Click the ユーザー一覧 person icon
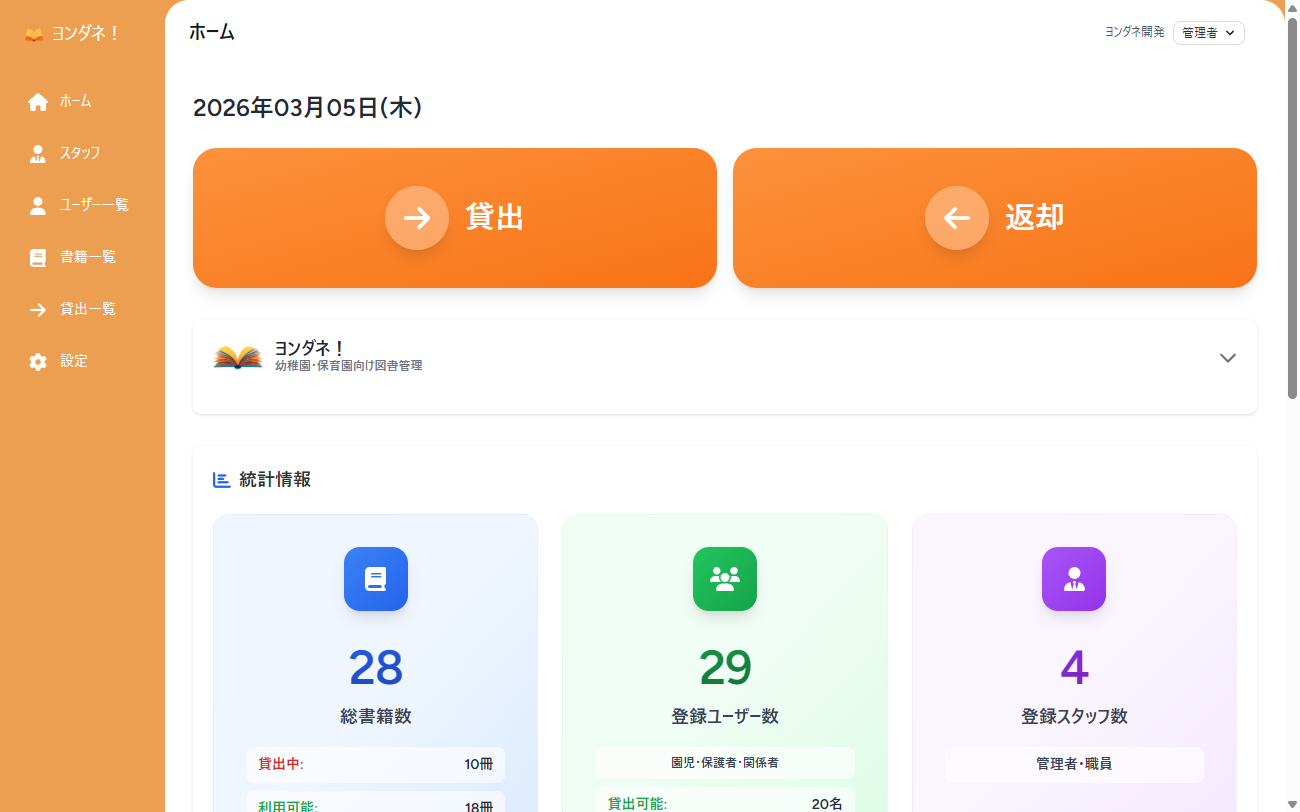This screenshot has height=812, width=1300. [x=38, y=205]
